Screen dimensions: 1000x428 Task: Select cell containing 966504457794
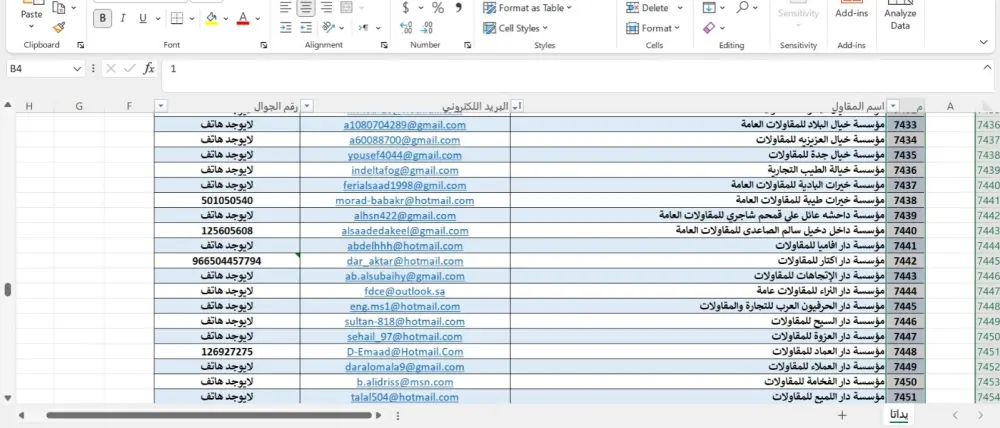click(226, 261)
